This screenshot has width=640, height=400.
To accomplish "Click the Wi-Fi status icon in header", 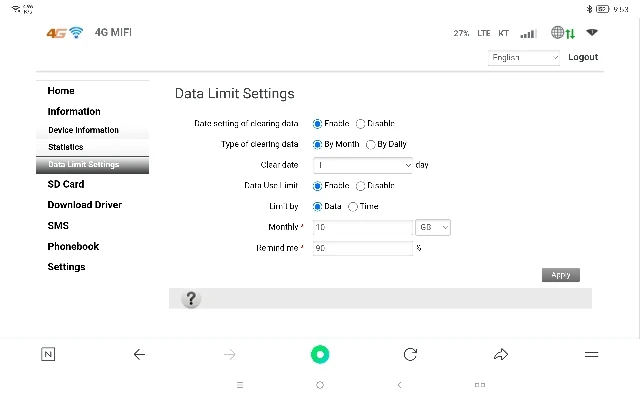I will (592, 32).
